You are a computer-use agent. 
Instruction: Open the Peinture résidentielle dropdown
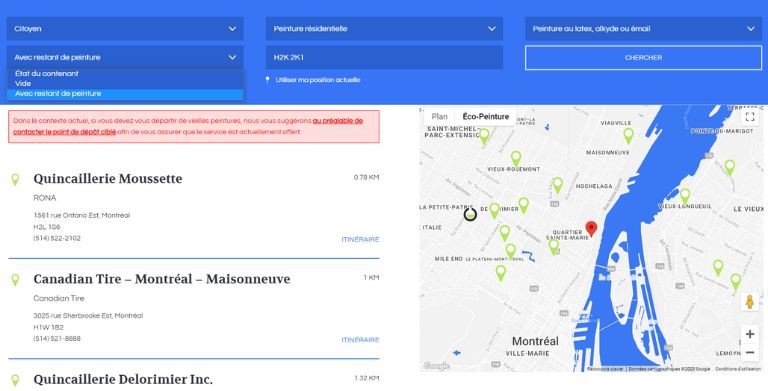[x=384, y=29]
